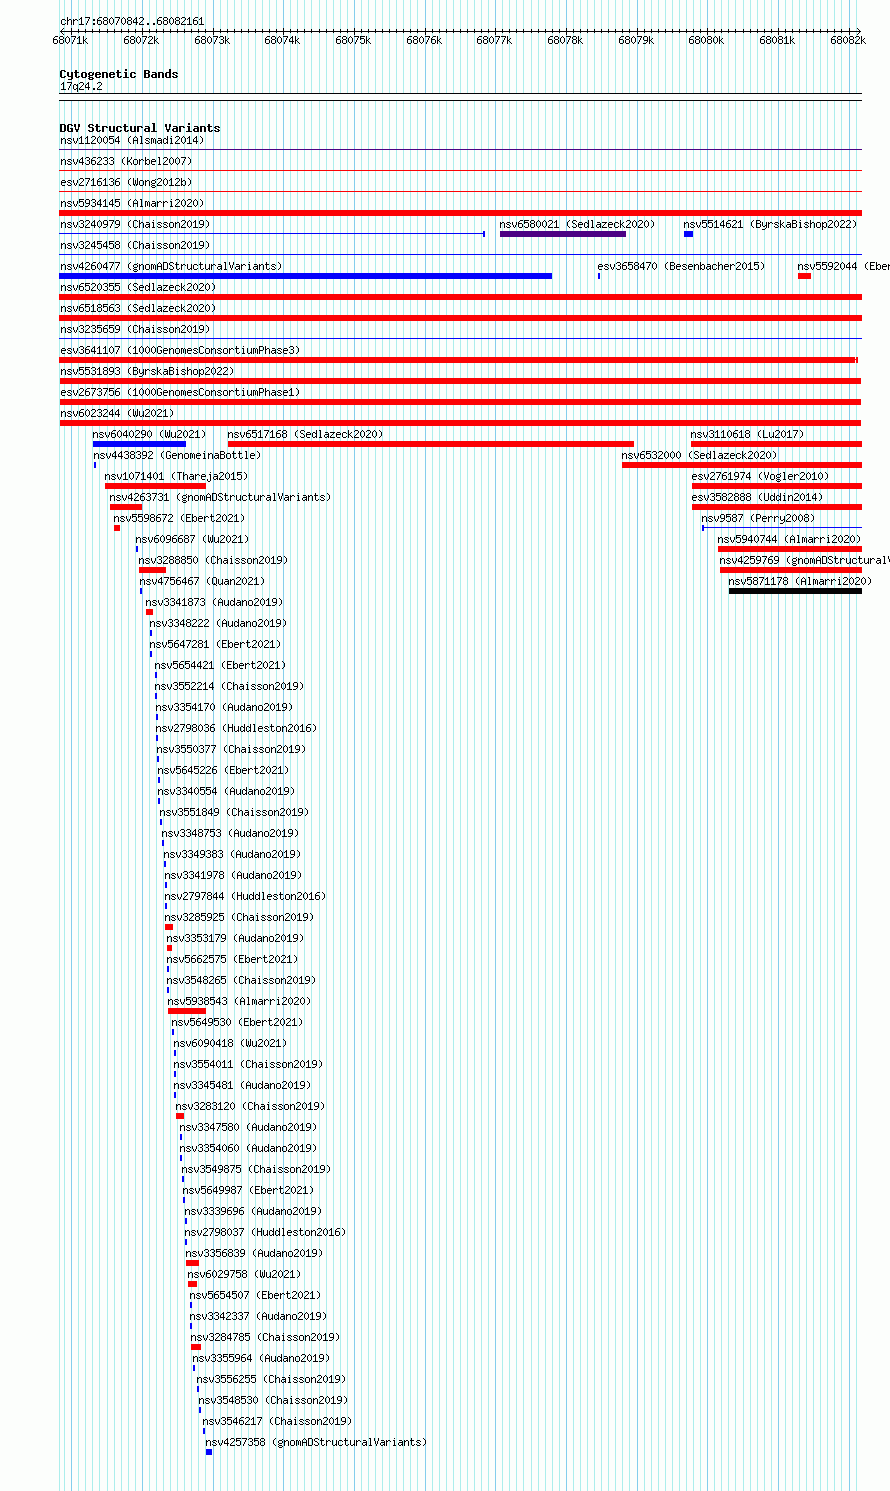Click the blue nsv4260477 gnomAD bar
This screenshot has height=1491, width=890.
(306, 276)
